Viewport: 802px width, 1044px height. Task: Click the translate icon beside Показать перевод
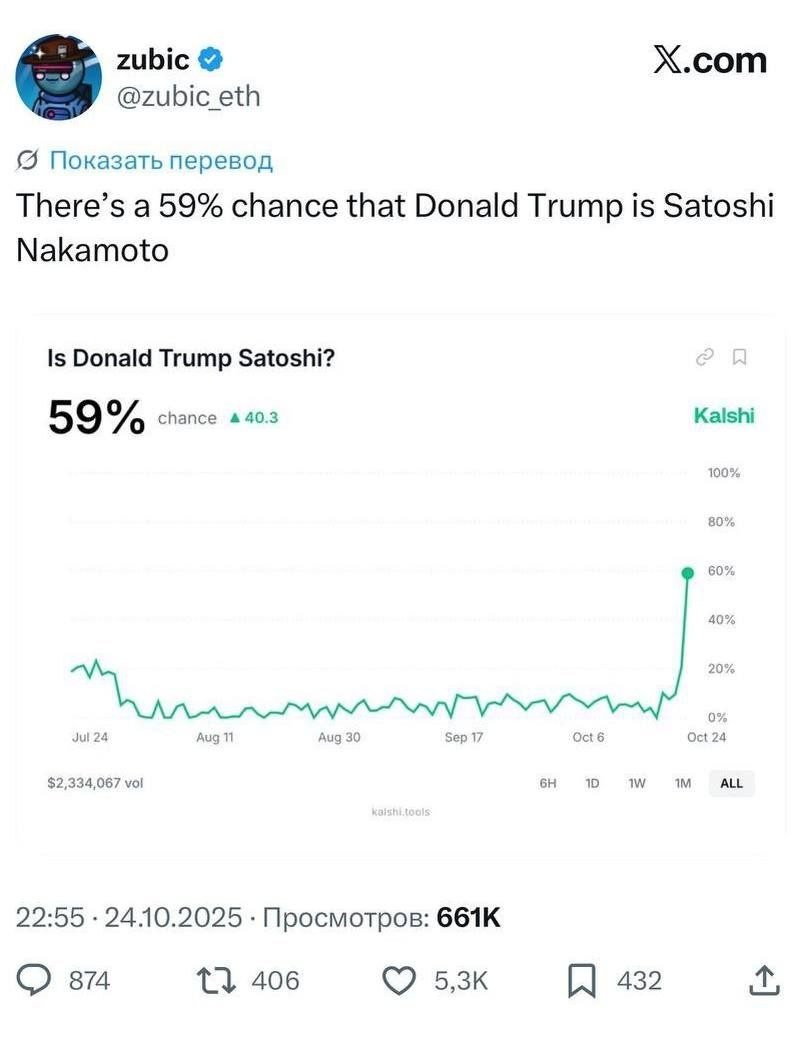(x=27, y=160)
